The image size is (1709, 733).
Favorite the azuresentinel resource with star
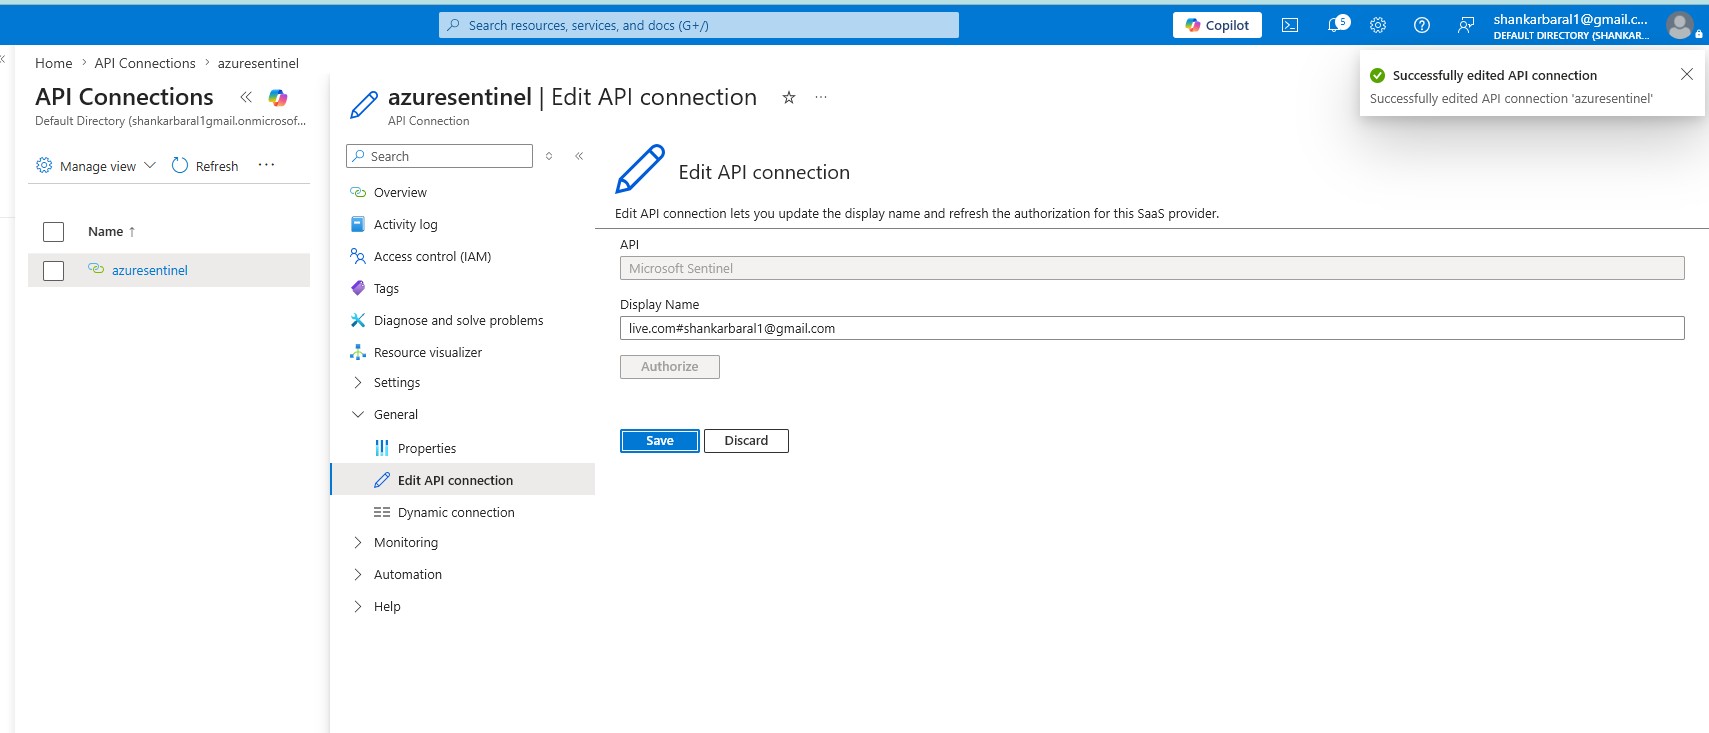point(789,97)
